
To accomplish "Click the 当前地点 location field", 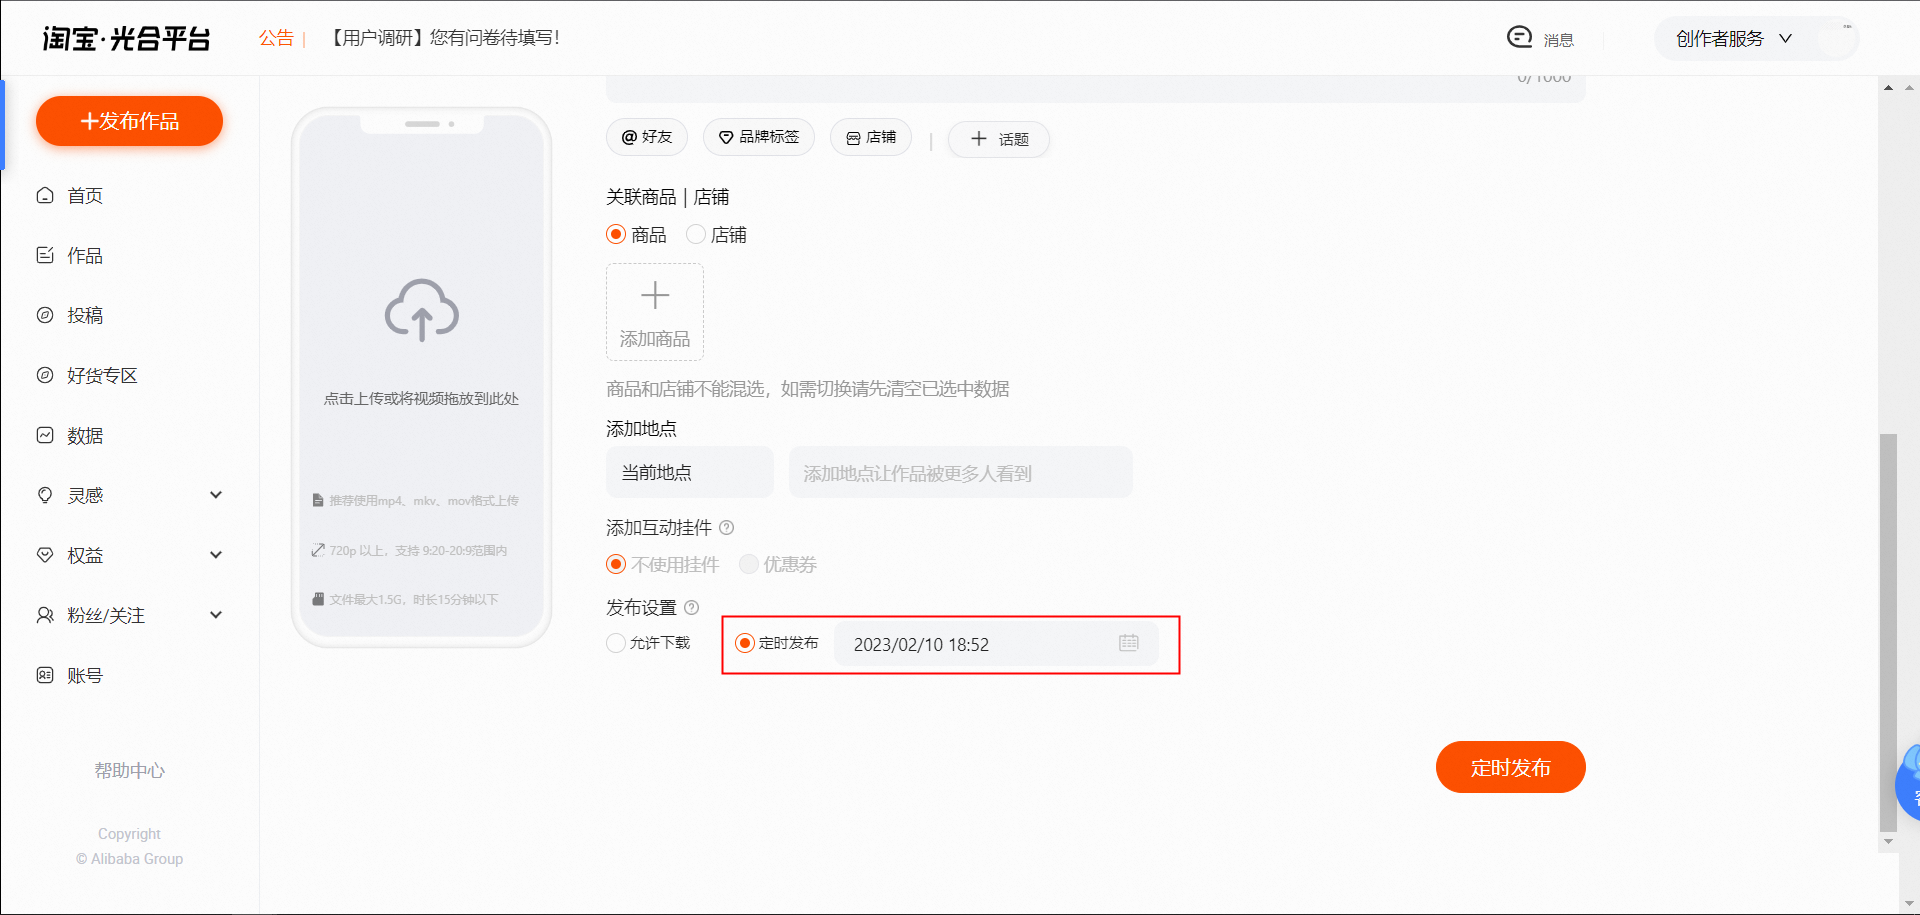I will click(690, 472).
